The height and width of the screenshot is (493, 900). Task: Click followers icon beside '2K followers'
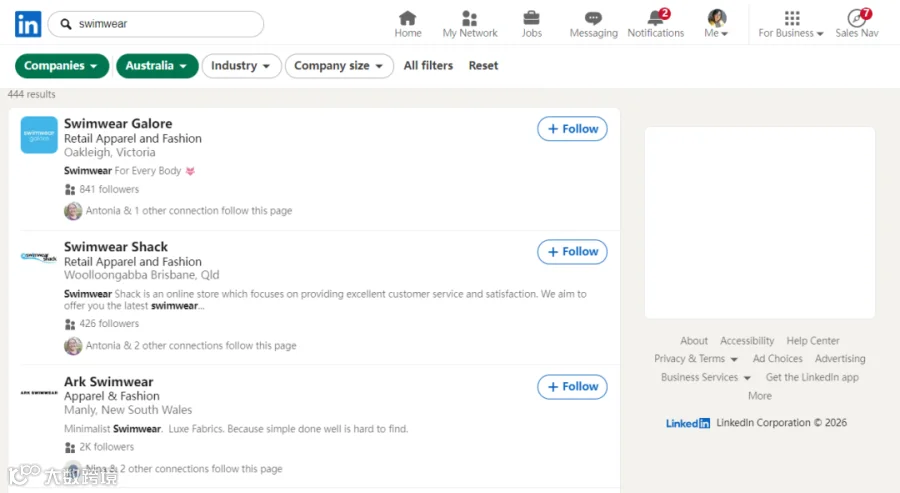(70, 448)
